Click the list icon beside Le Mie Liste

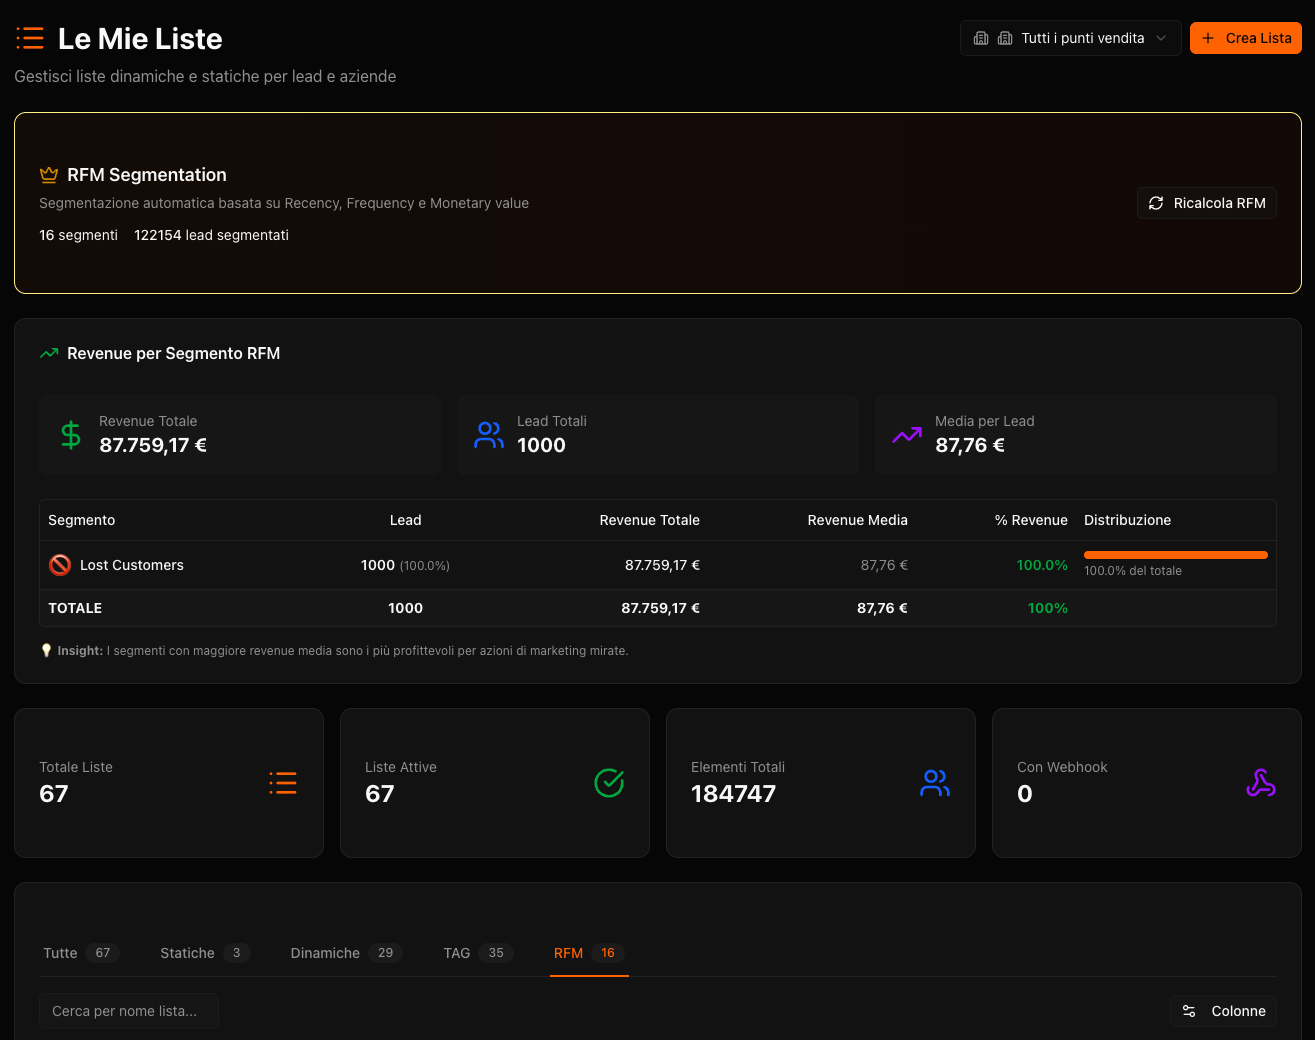coord(30,39)
